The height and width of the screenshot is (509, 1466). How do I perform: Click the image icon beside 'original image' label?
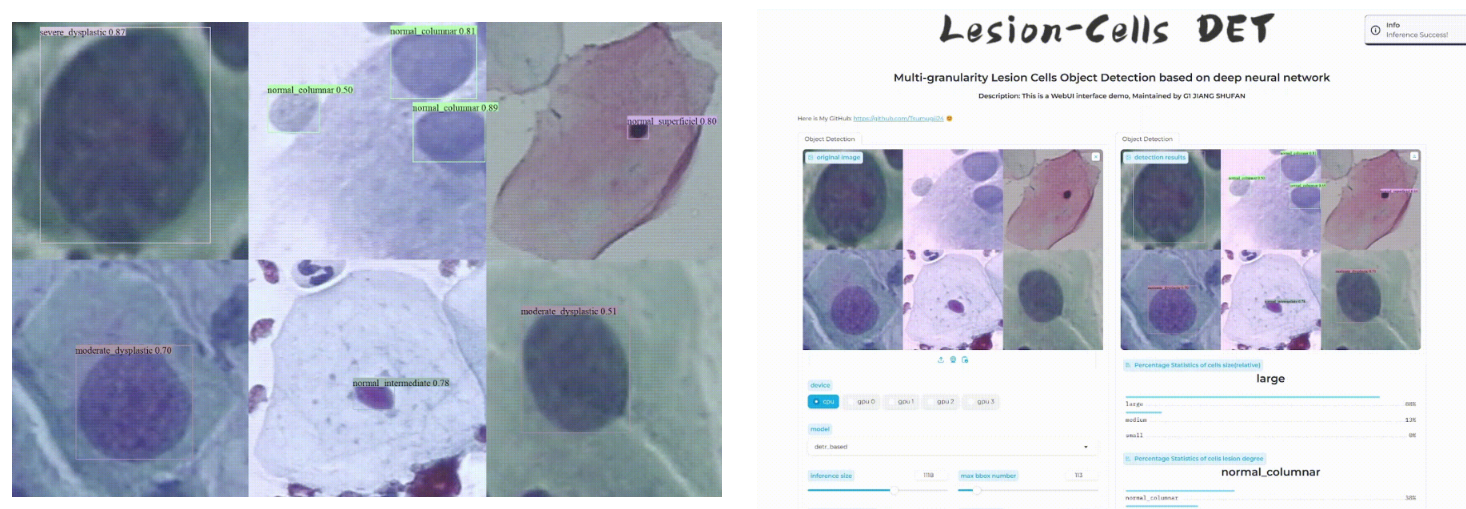811,157
